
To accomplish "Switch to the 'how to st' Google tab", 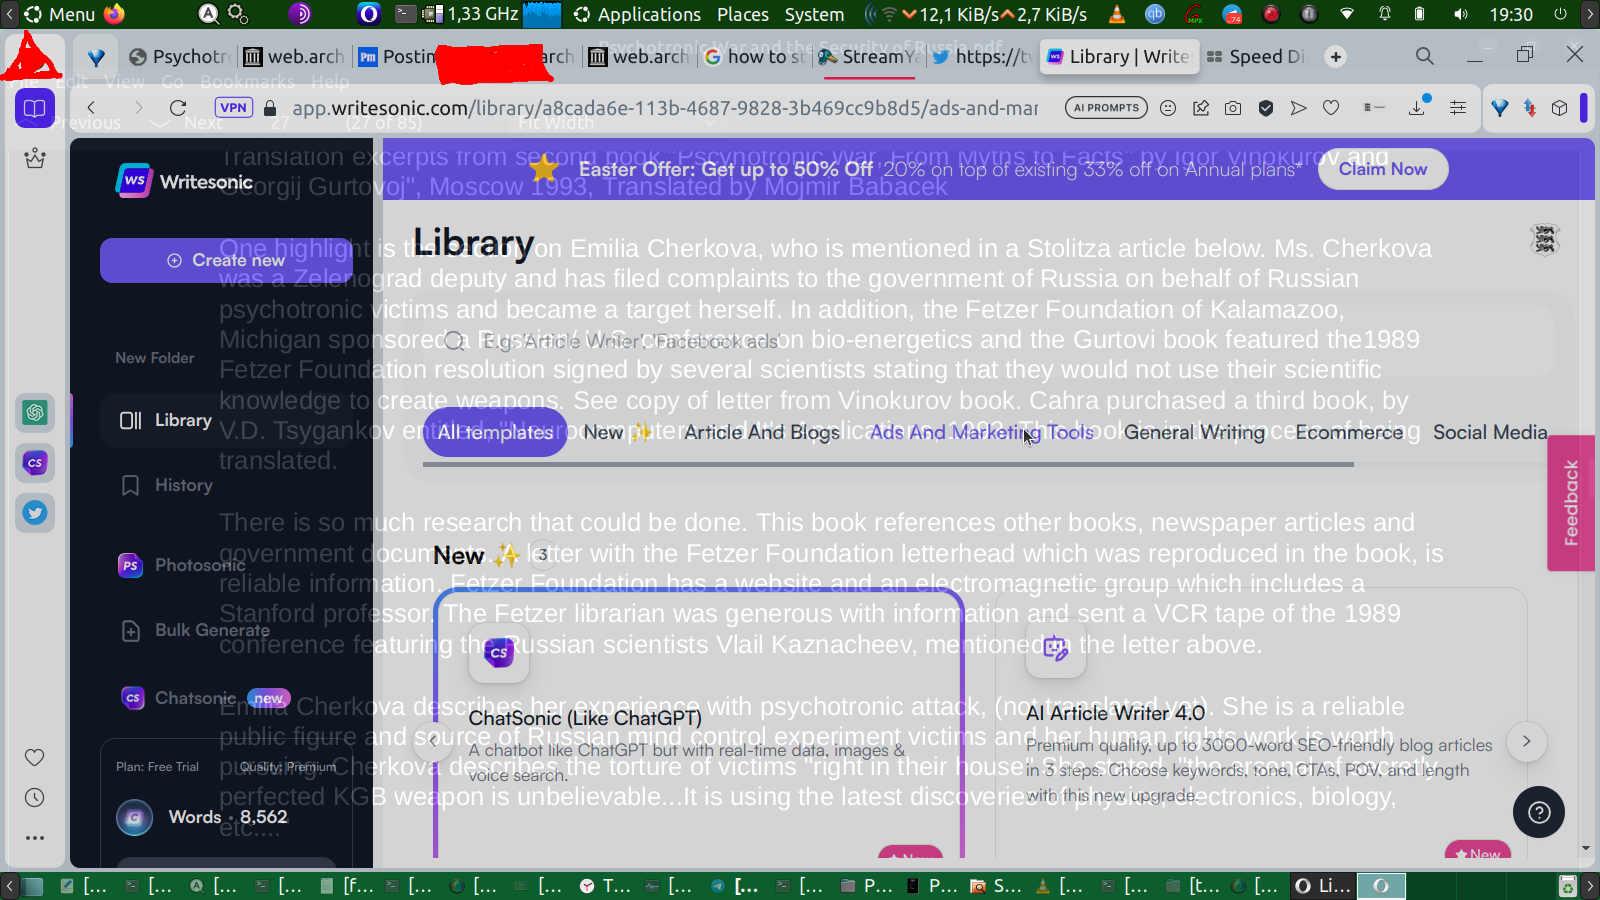I will (755, 57).
